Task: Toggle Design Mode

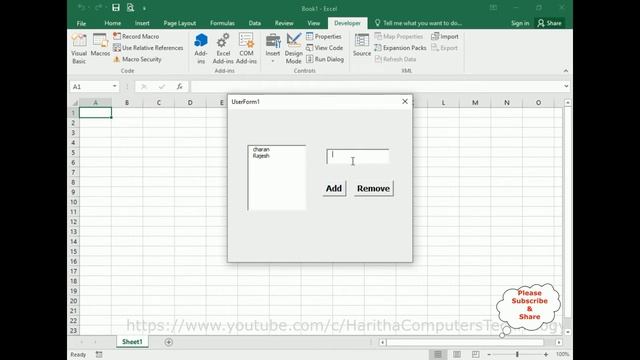Action: click(293, 49)
